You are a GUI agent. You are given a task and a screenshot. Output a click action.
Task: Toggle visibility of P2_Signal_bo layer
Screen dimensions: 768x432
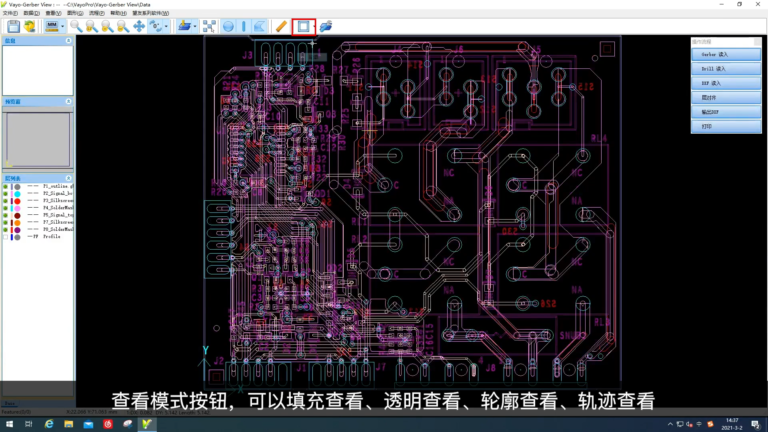pyautogui.click(x=5, y=194)
